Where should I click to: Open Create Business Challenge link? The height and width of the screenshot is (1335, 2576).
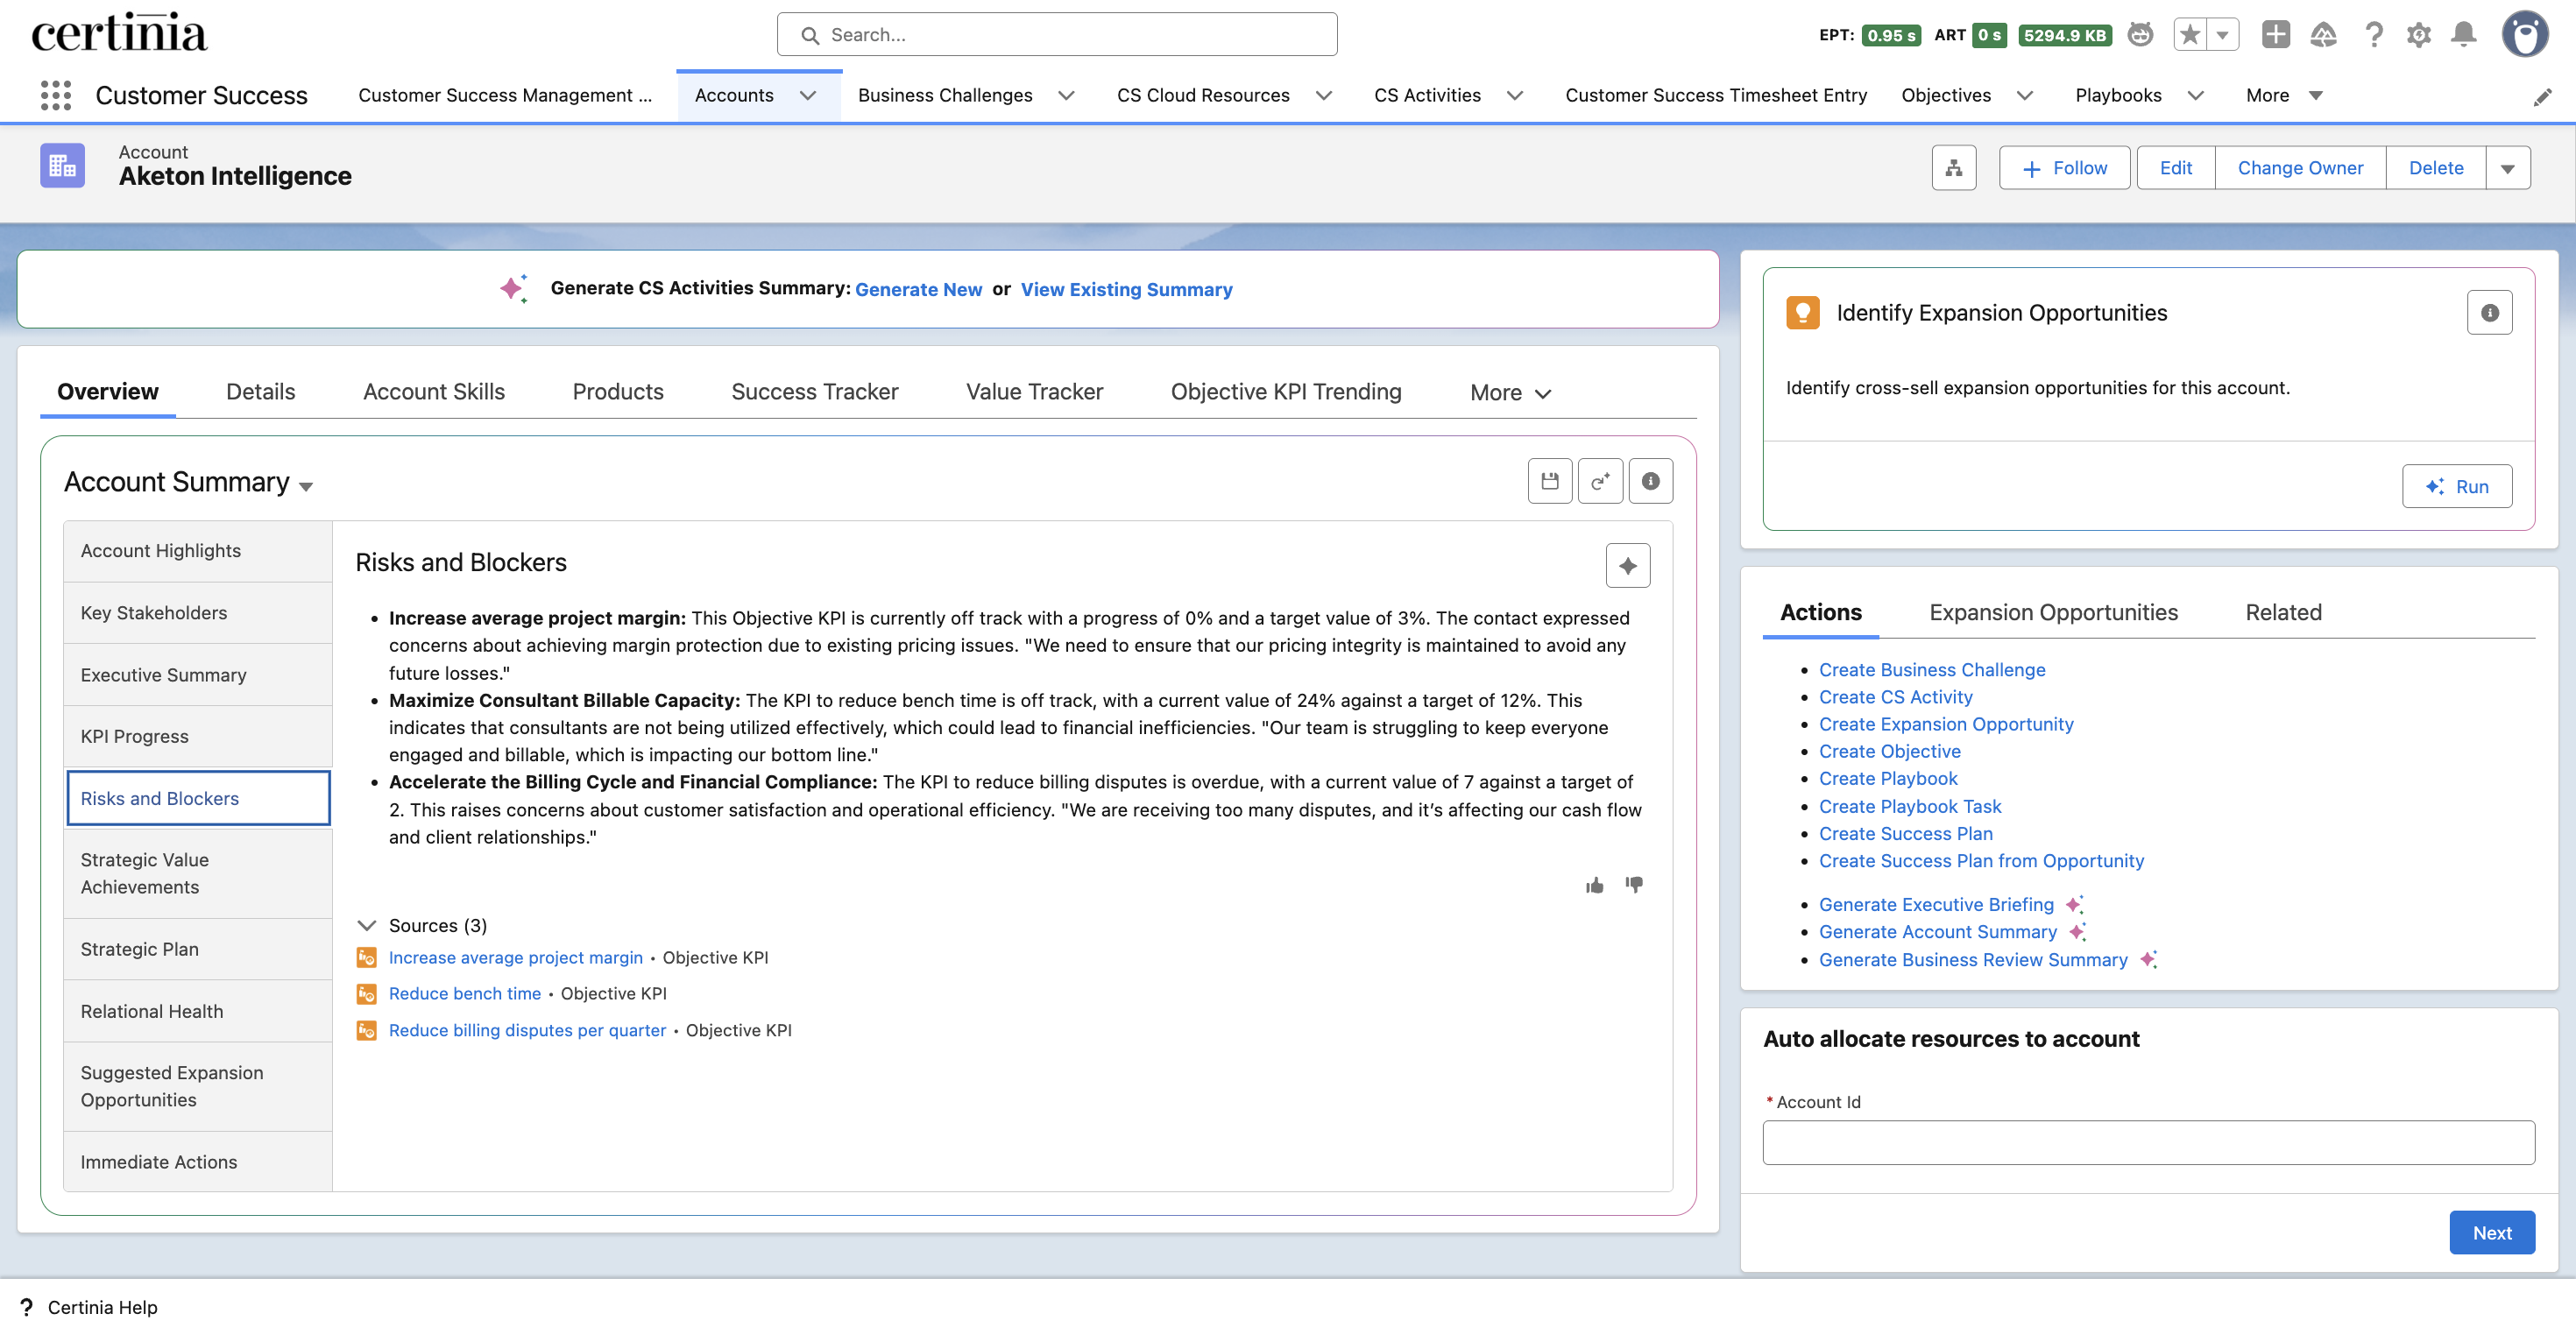tap(1932, 670)
